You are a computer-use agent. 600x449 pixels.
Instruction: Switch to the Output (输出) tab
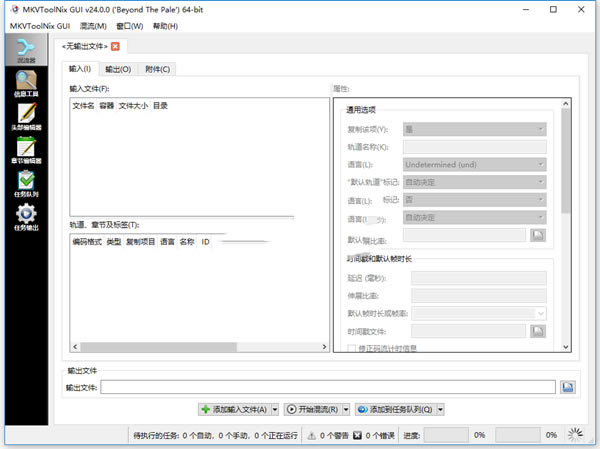[119, 69]
